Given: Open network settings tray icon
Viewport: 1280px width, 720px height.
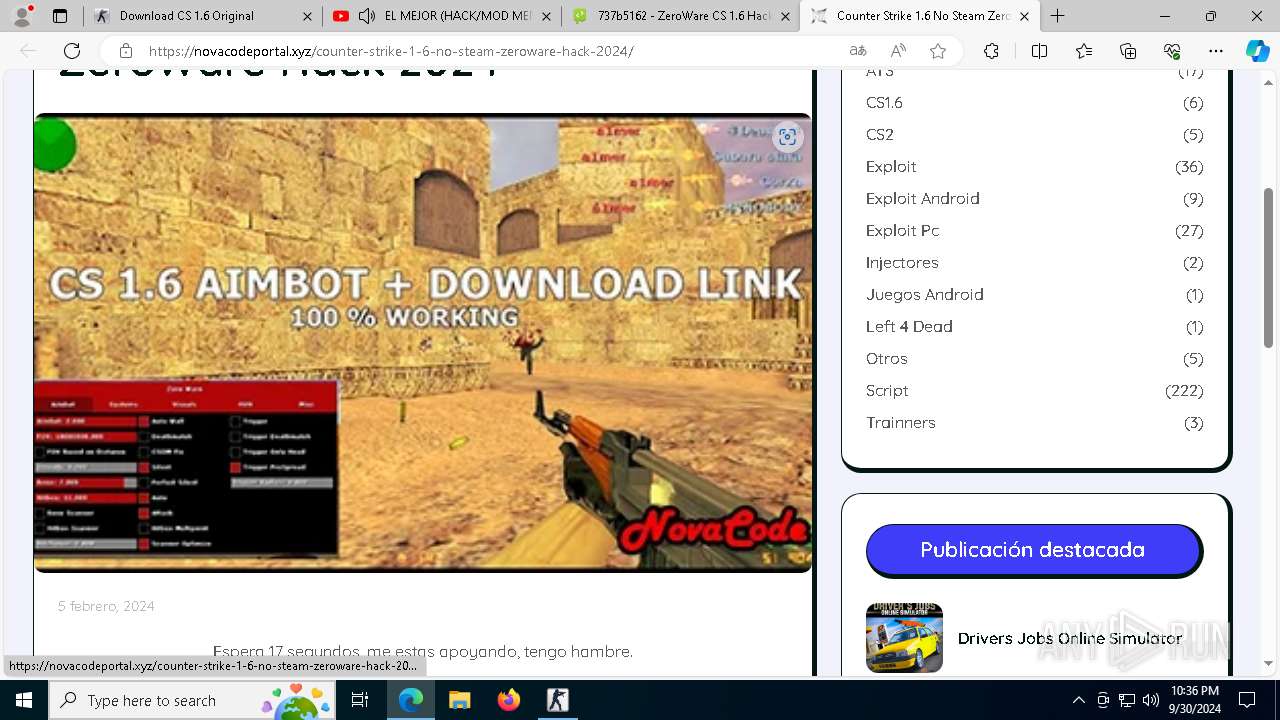Looking at the screenshot, I should pyautogui.click(x=1127, y=700).
